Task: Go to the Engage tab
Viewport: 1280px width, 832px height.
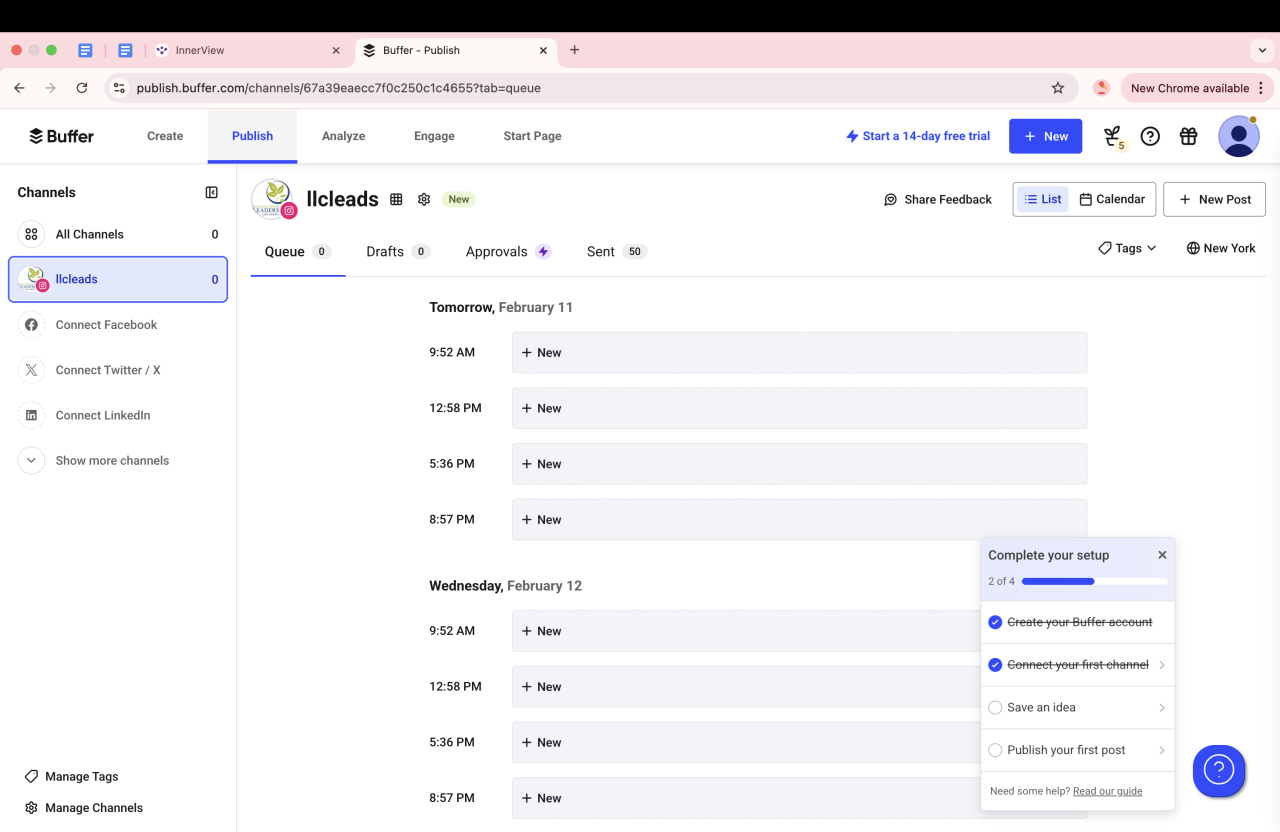Action: pyautogui.click(x=434, y=136)
